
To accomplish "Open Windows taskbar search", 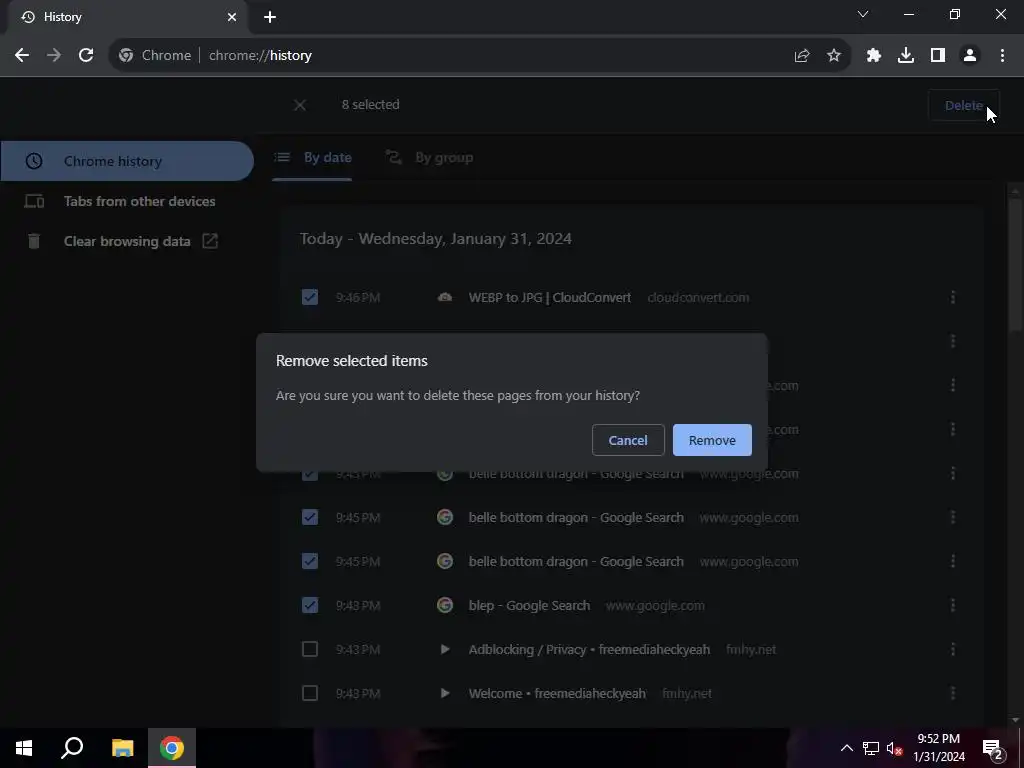I will coord(72,748).
